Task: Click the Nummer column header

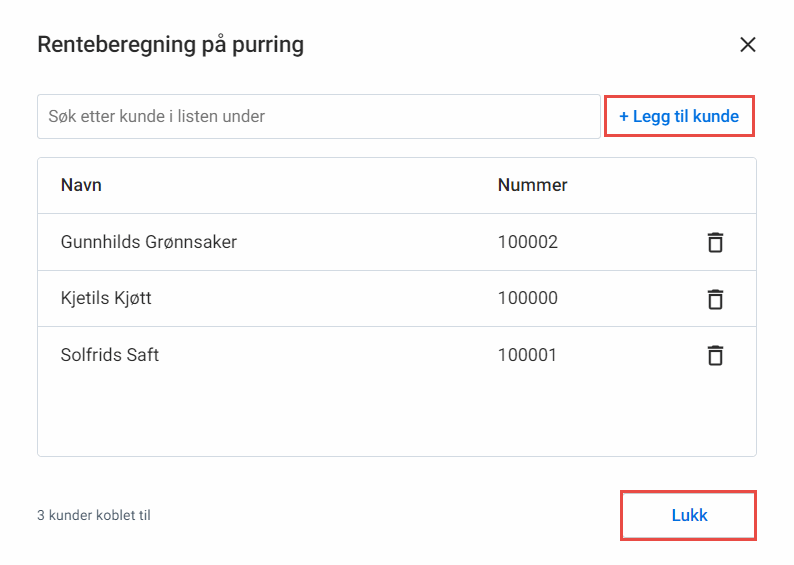Action: pos(532,185)
